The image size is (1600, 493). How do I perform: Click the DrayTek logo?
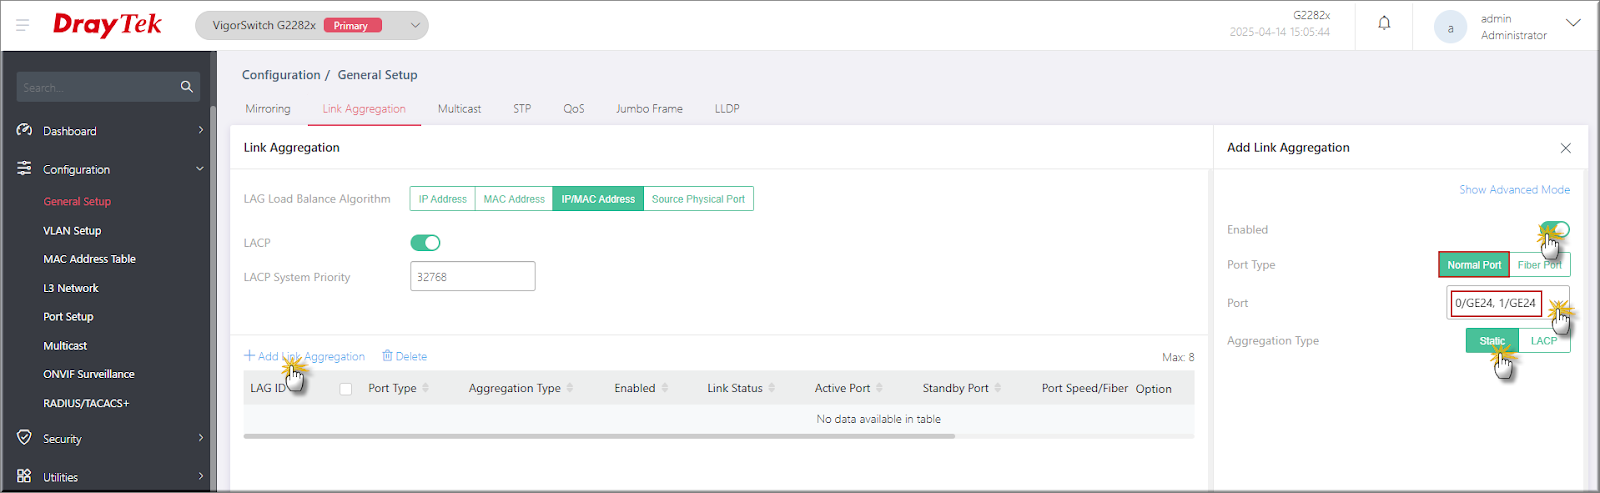click(x=107, y=25)
